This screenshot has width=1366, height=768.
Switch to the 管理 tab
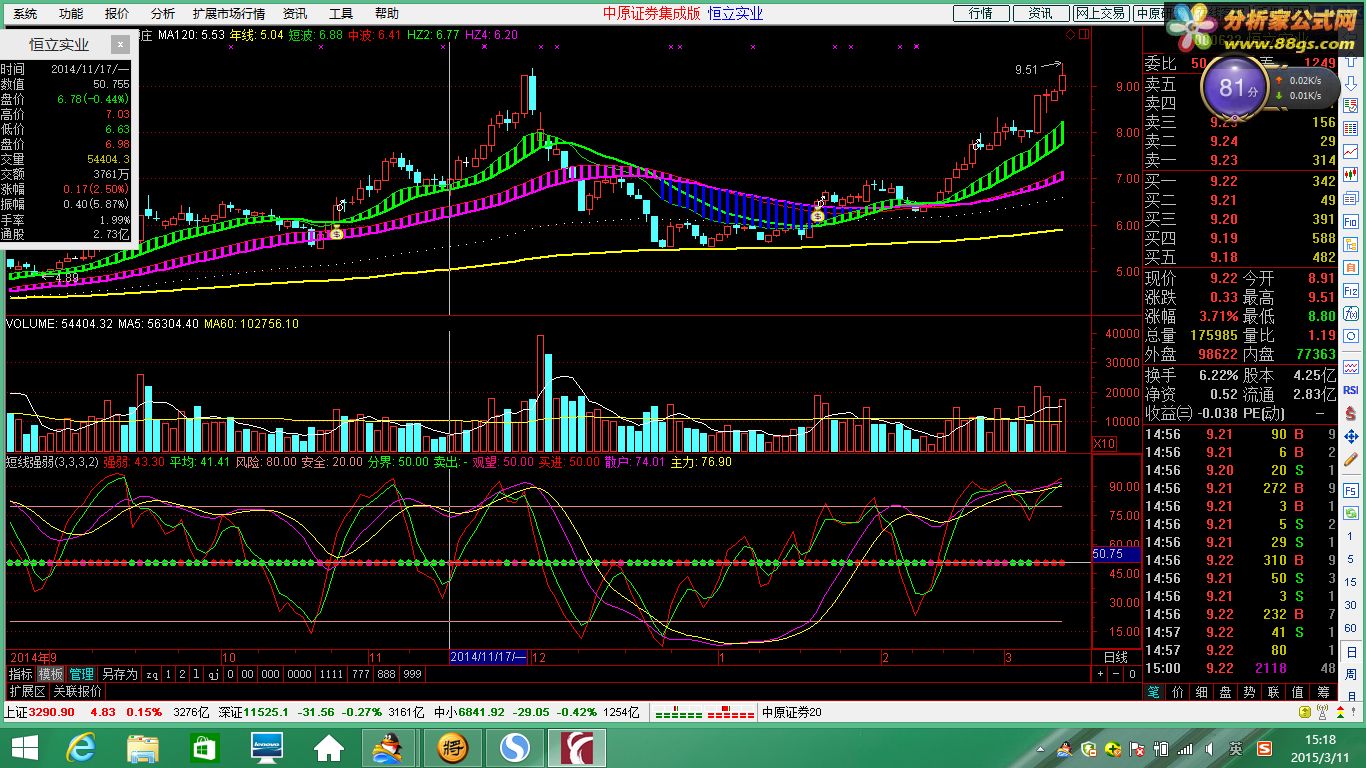(x=82, y=674)
